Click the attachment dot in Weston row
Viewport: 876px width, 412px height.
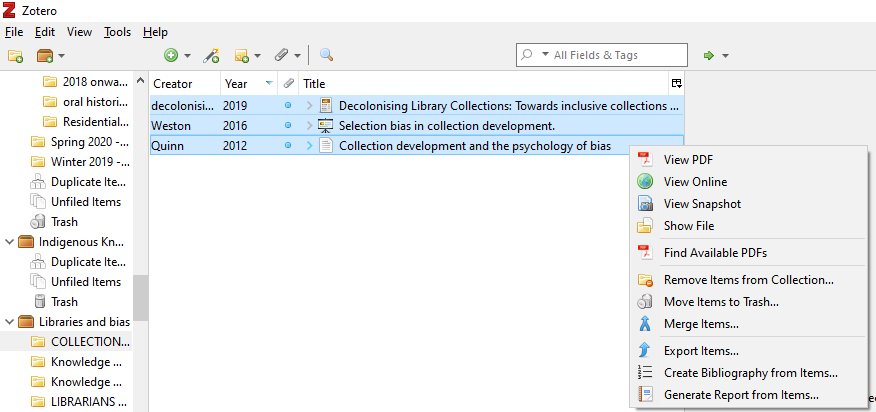point(288,126)
